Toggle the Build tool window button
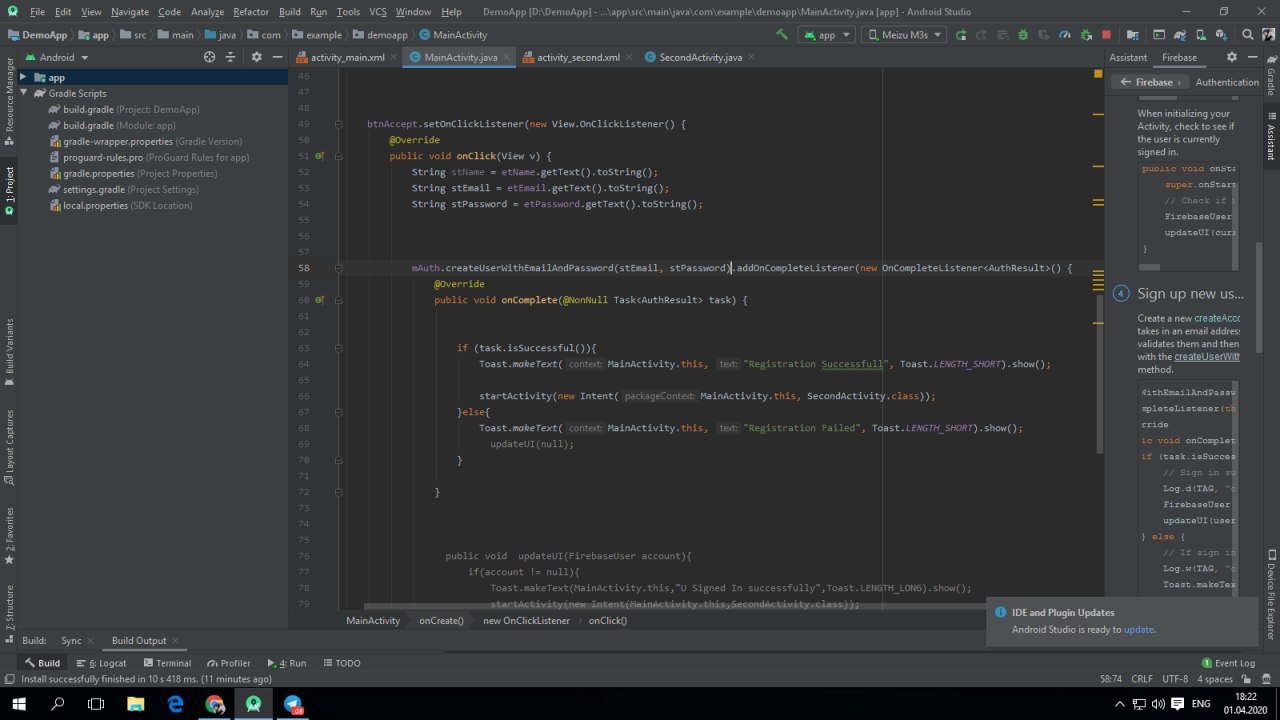This screenshot has width=1280, height=720. [42, 663]
